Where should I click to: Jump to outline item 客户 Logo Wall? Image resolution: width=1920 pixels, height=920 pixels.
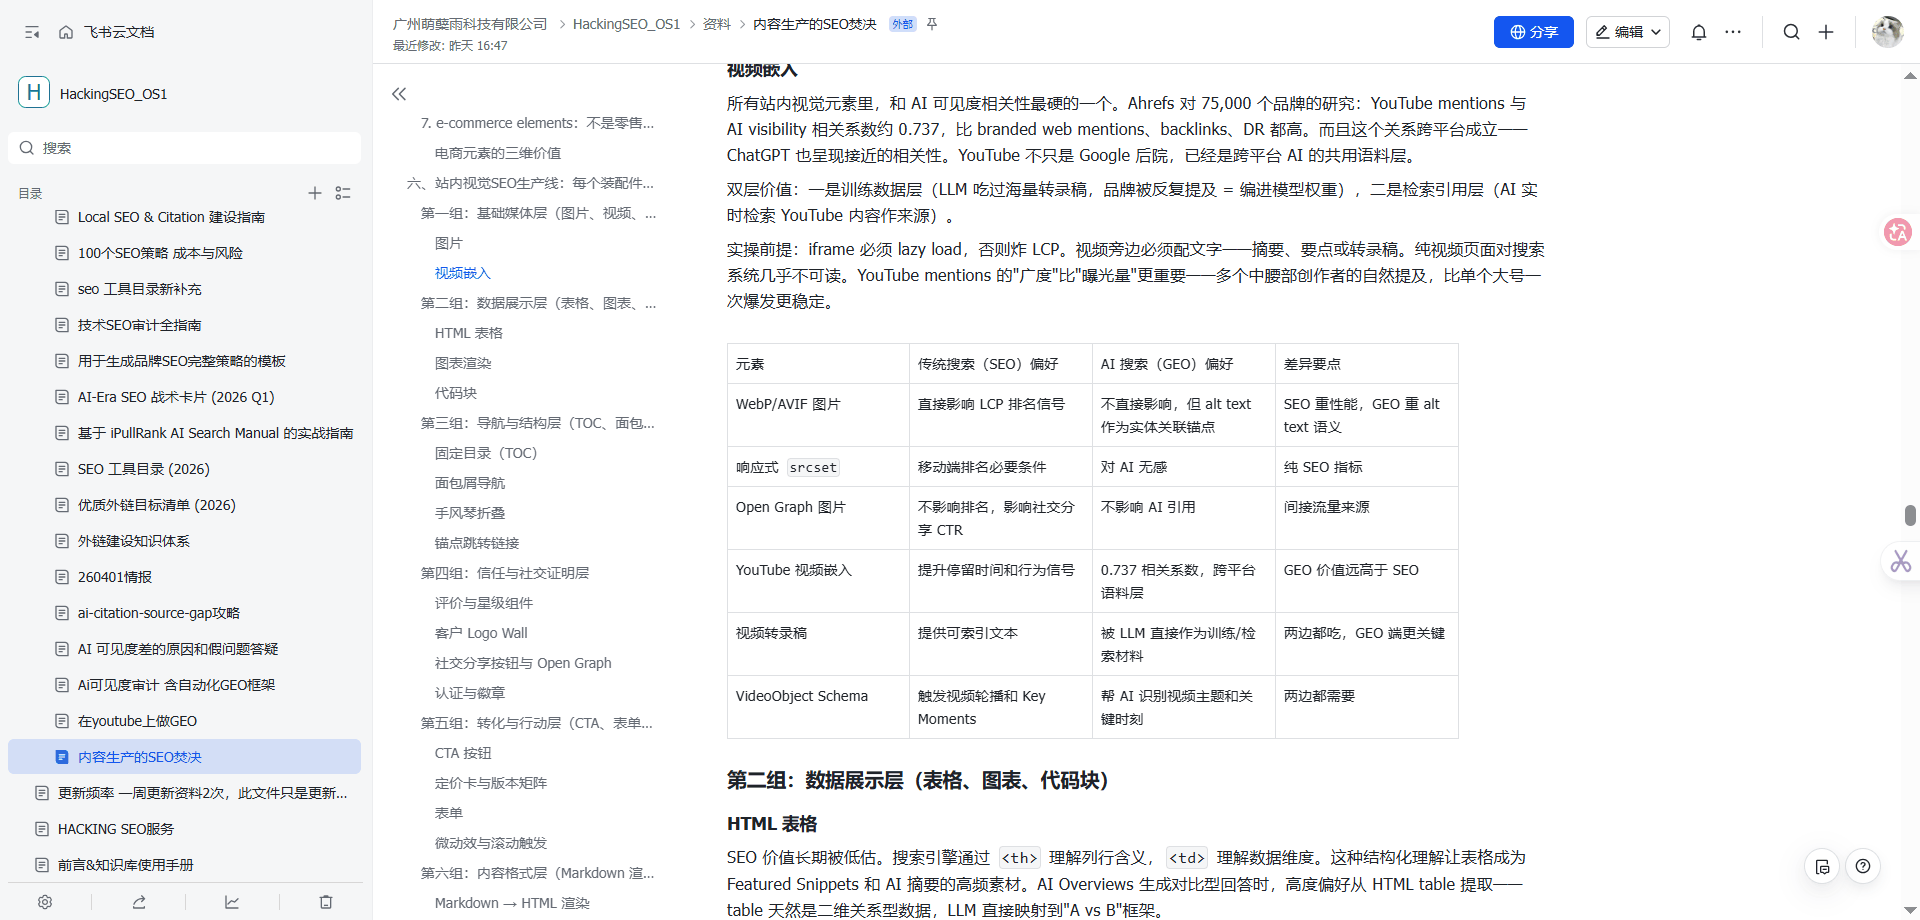[x=480, y=633]
